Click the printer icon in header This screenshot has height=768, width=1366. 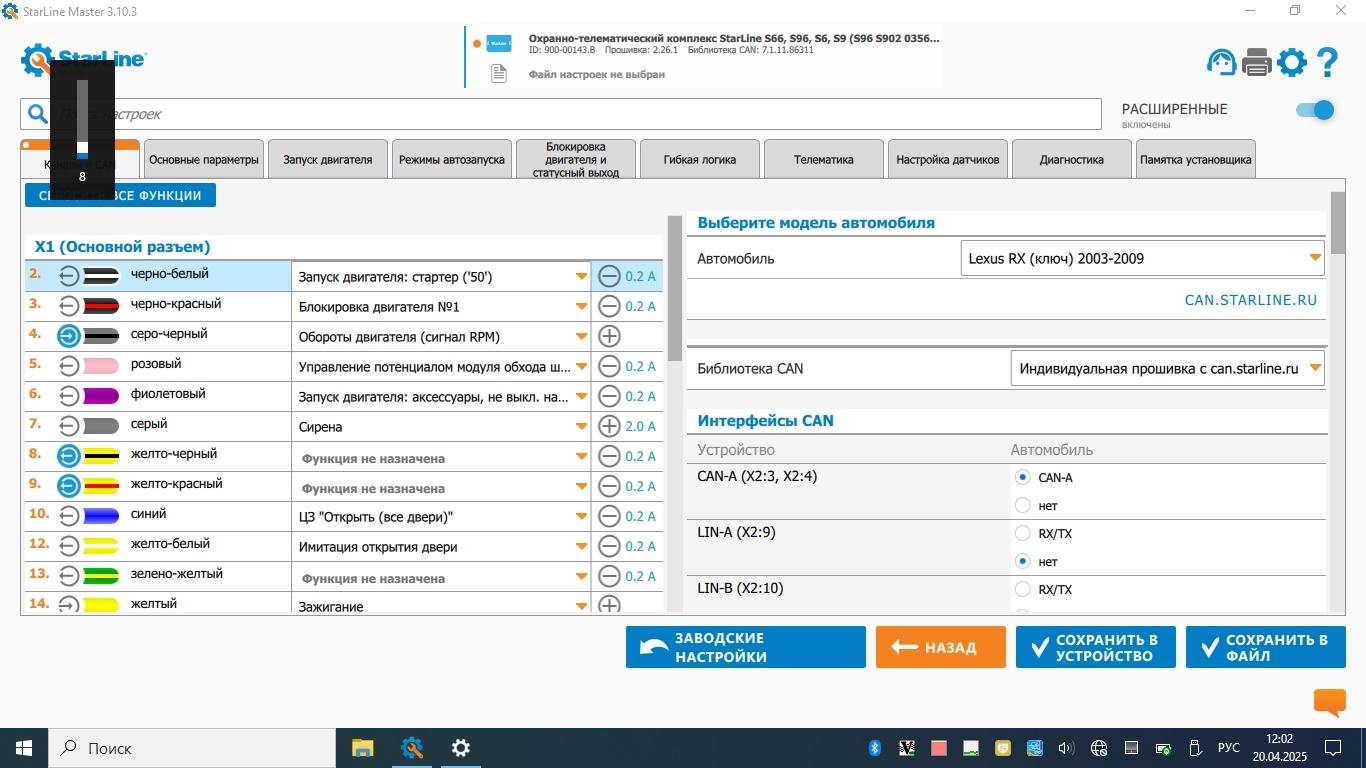(1256, 62)
